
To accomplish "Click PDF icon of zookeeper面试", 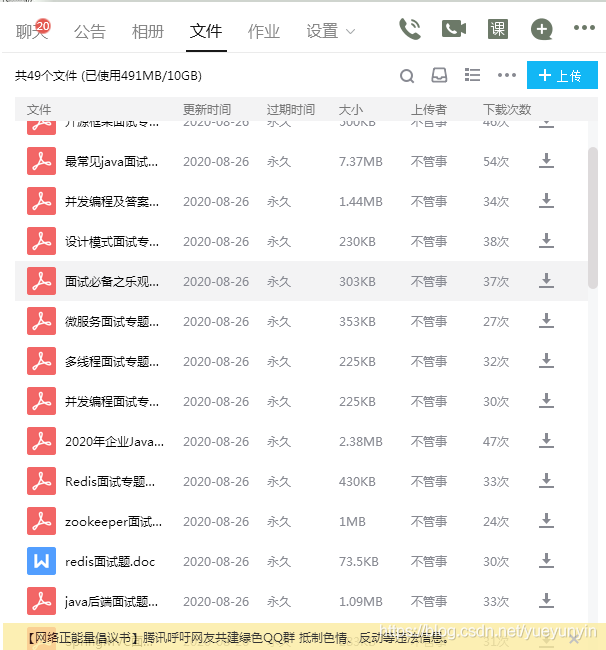I will tap(41, 521).
